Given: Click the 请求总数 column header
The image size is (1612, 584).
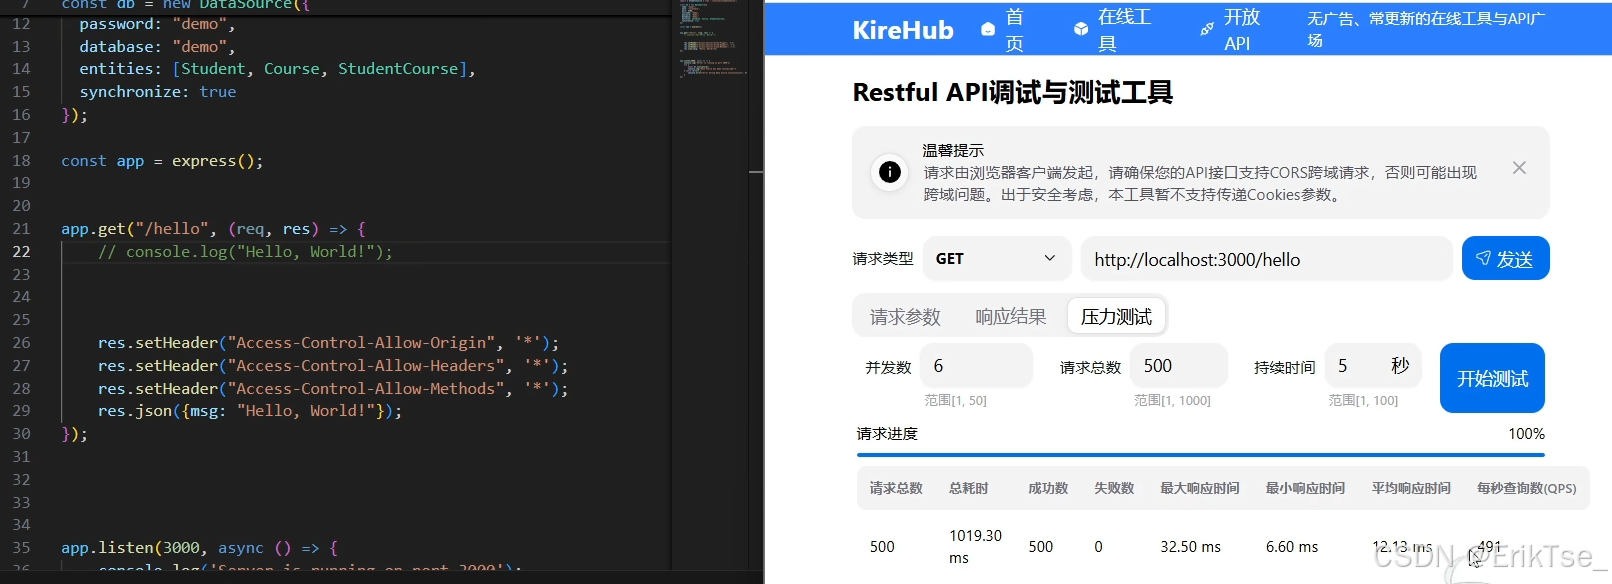Looking at the screenshot, I should pyautogui.click(x=896, y=488).
